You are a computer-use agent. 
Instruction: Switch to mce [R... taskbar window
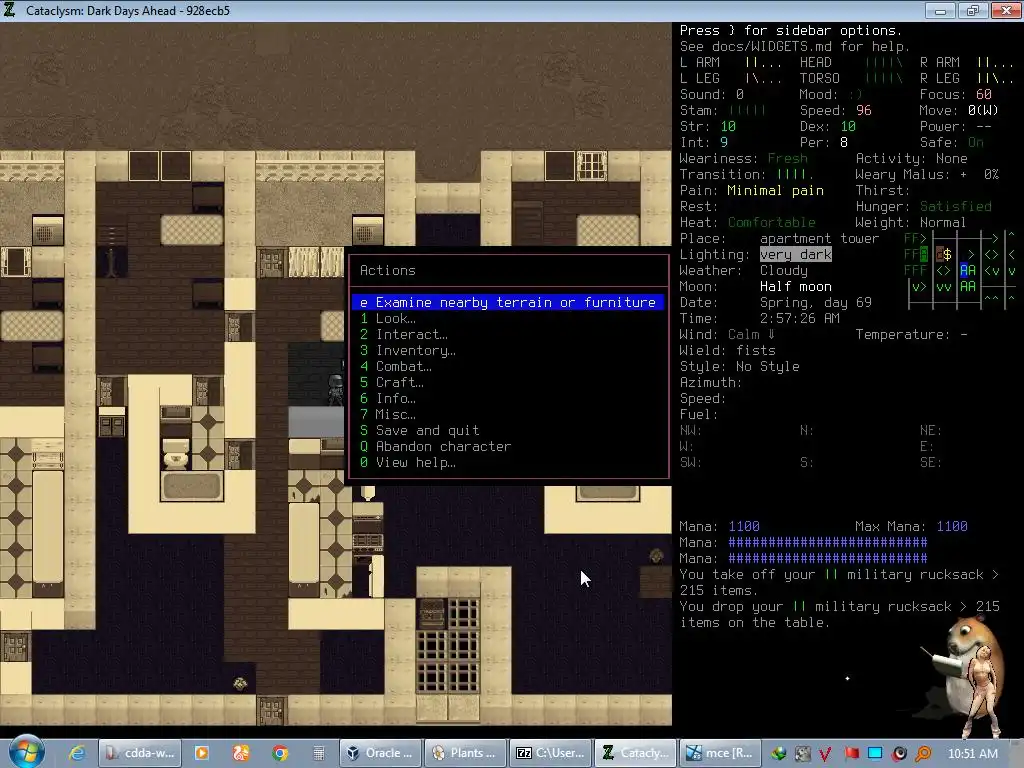coord(720,753)
